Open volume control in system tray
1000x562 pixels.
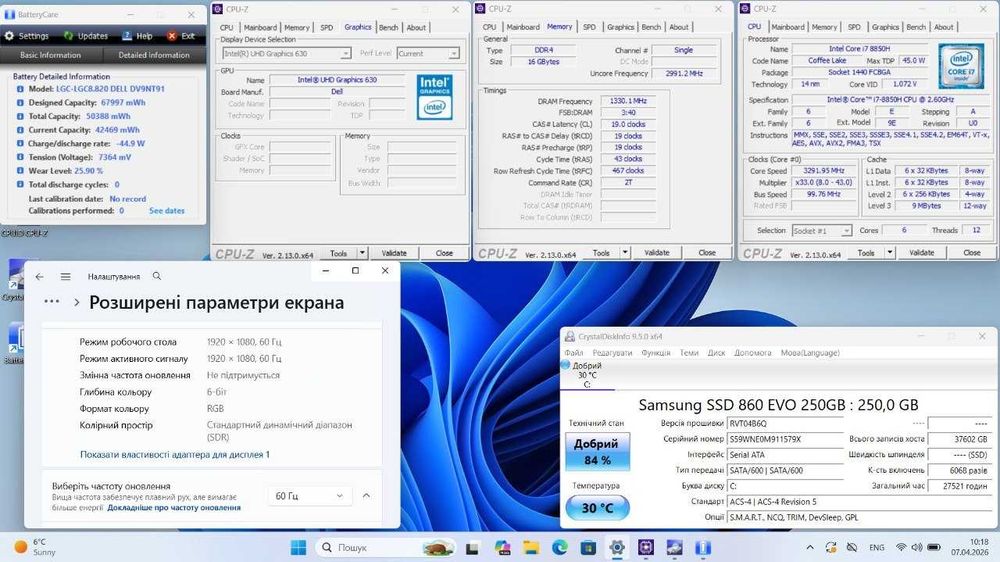click(917, 547)
